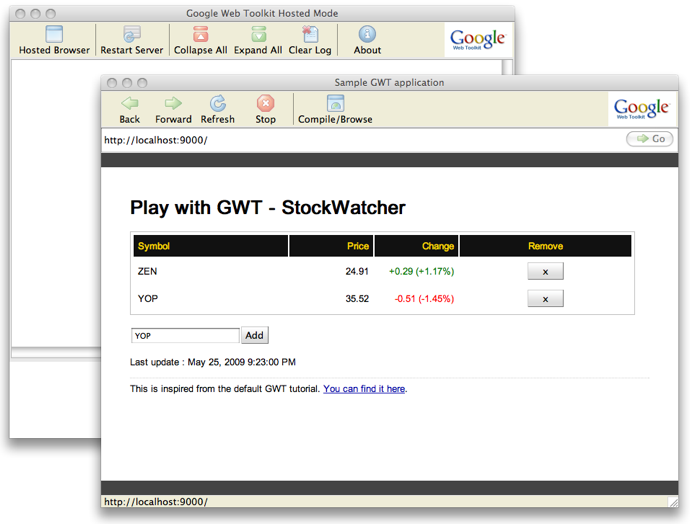
Task: Open the Hosted Browser toolbar icon
Action: coord(54,36)
